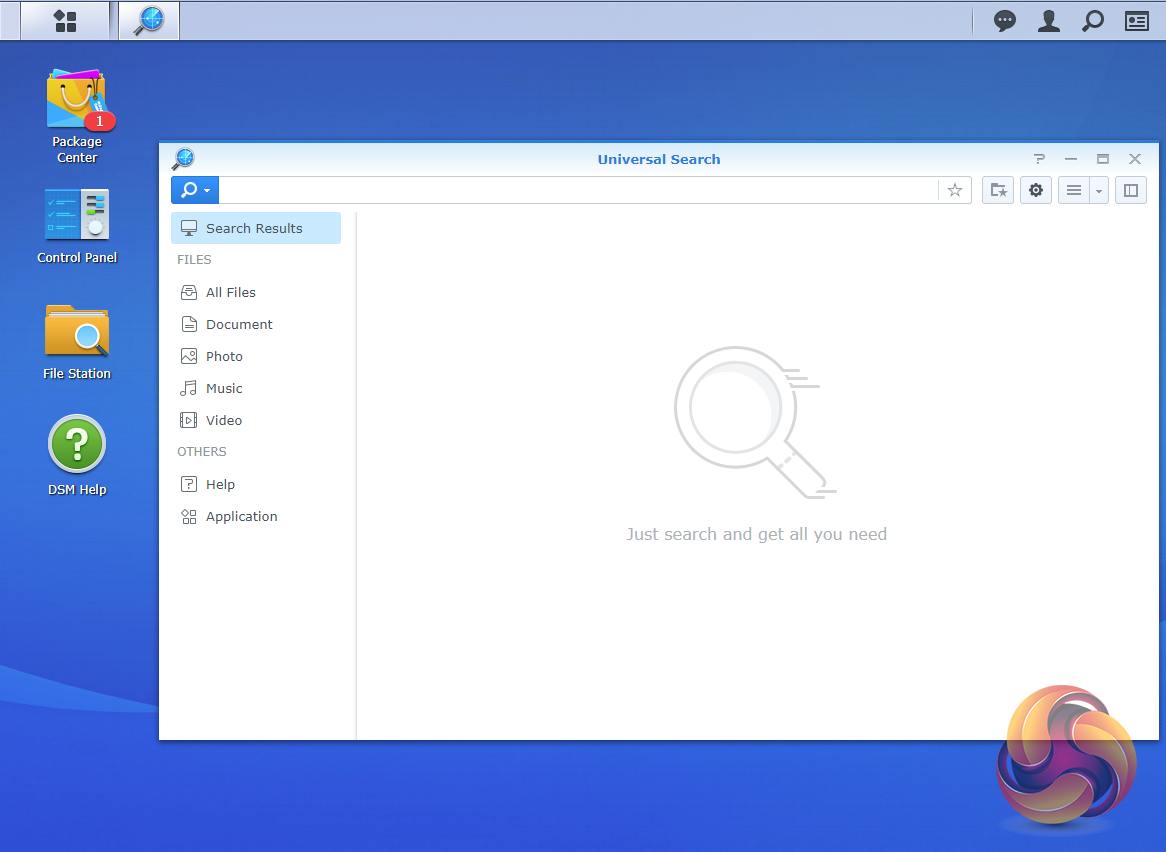
Task: Click the magnifier search icon in top bar
Action: click(x=1092, y=21)
